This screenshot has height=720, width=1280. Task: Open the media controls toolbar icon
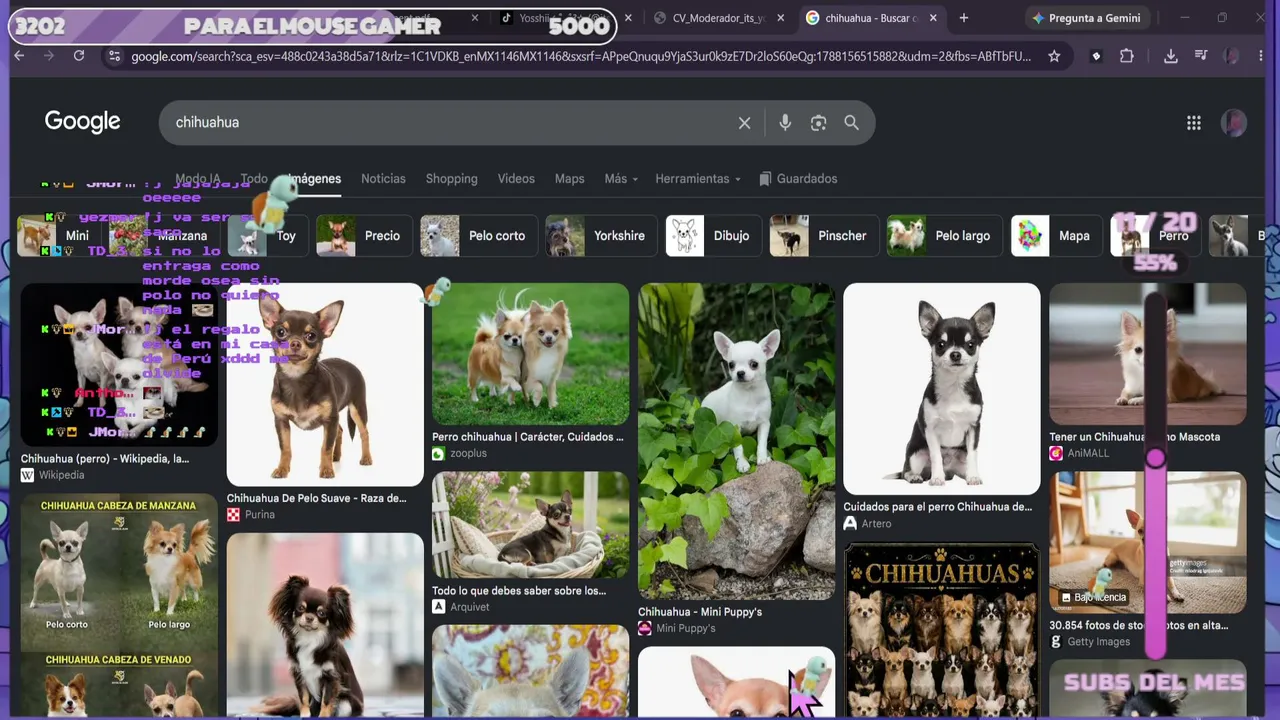coord(1201,56)
